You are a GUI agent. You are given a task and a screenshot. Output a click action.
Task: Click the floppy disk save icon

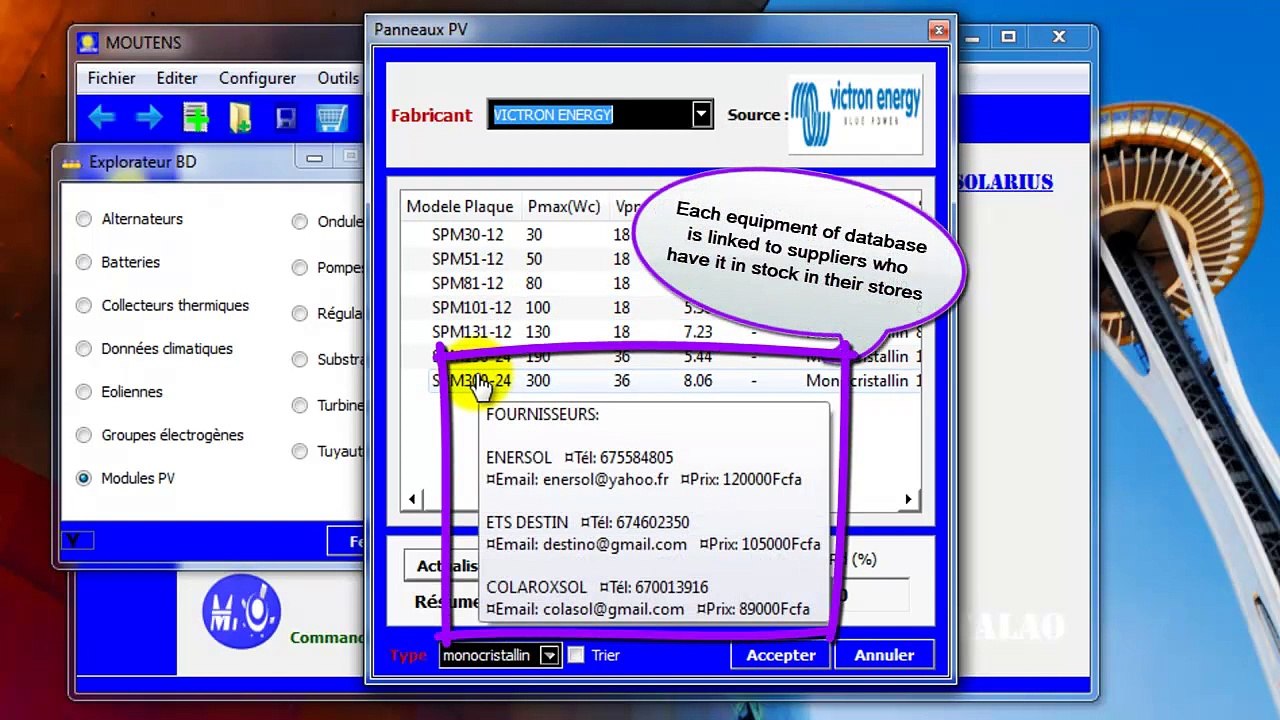[x=286, y=119]
